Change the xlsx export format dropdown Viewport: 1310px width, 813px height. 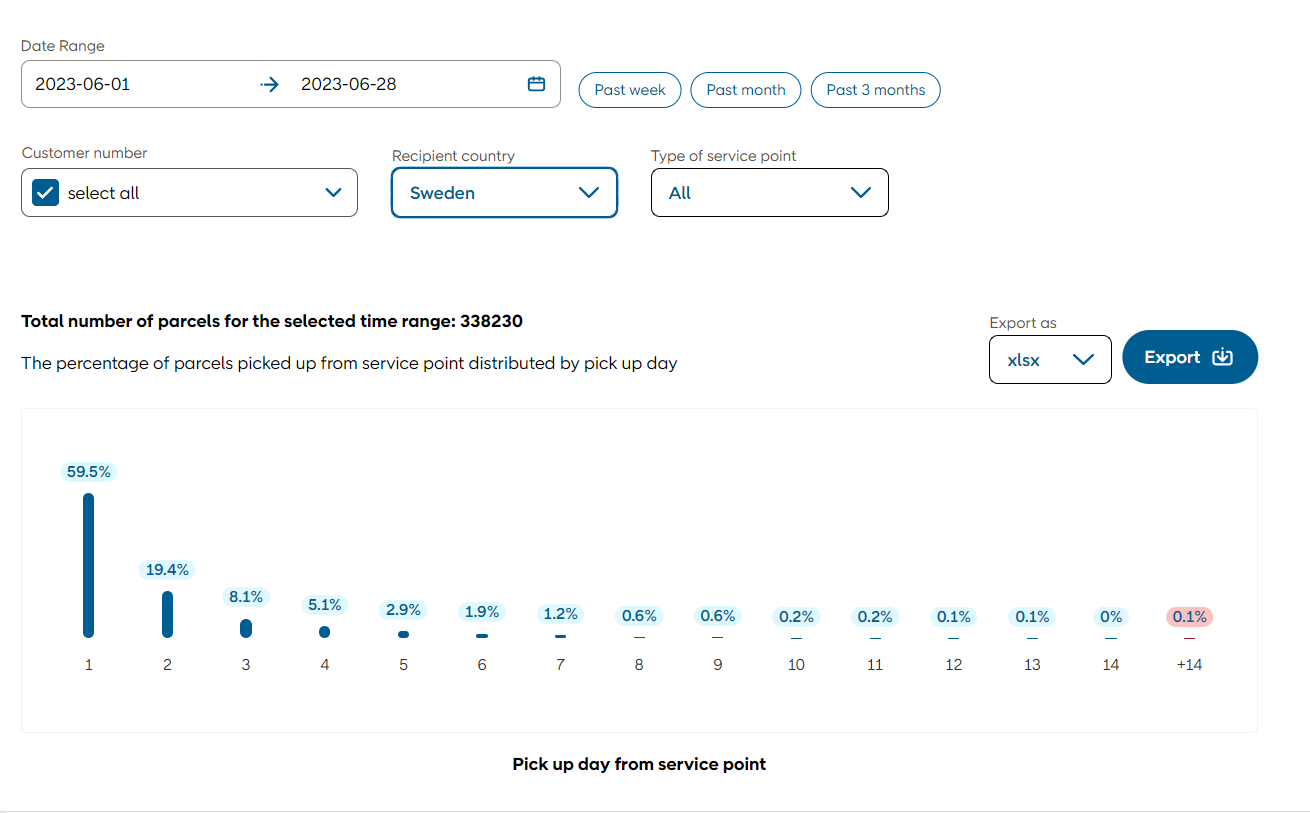[x=1049, y=360]
